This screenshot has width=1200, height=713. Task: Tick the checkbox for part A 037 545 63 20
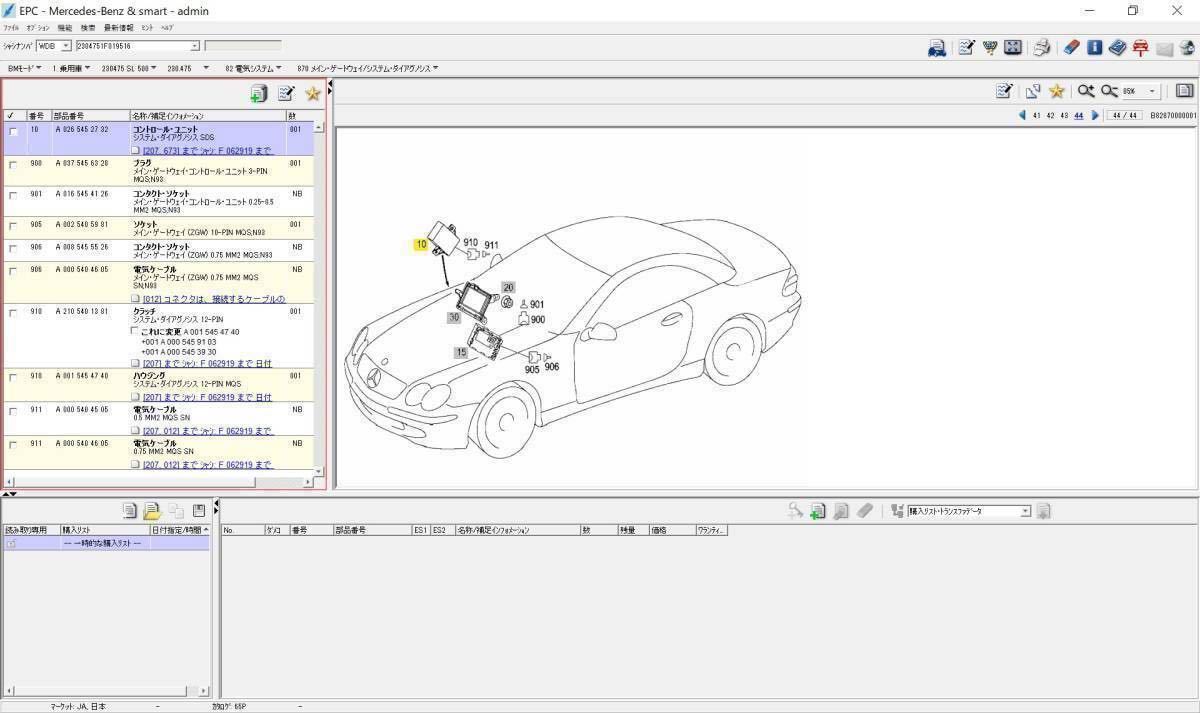coord(13,165)
